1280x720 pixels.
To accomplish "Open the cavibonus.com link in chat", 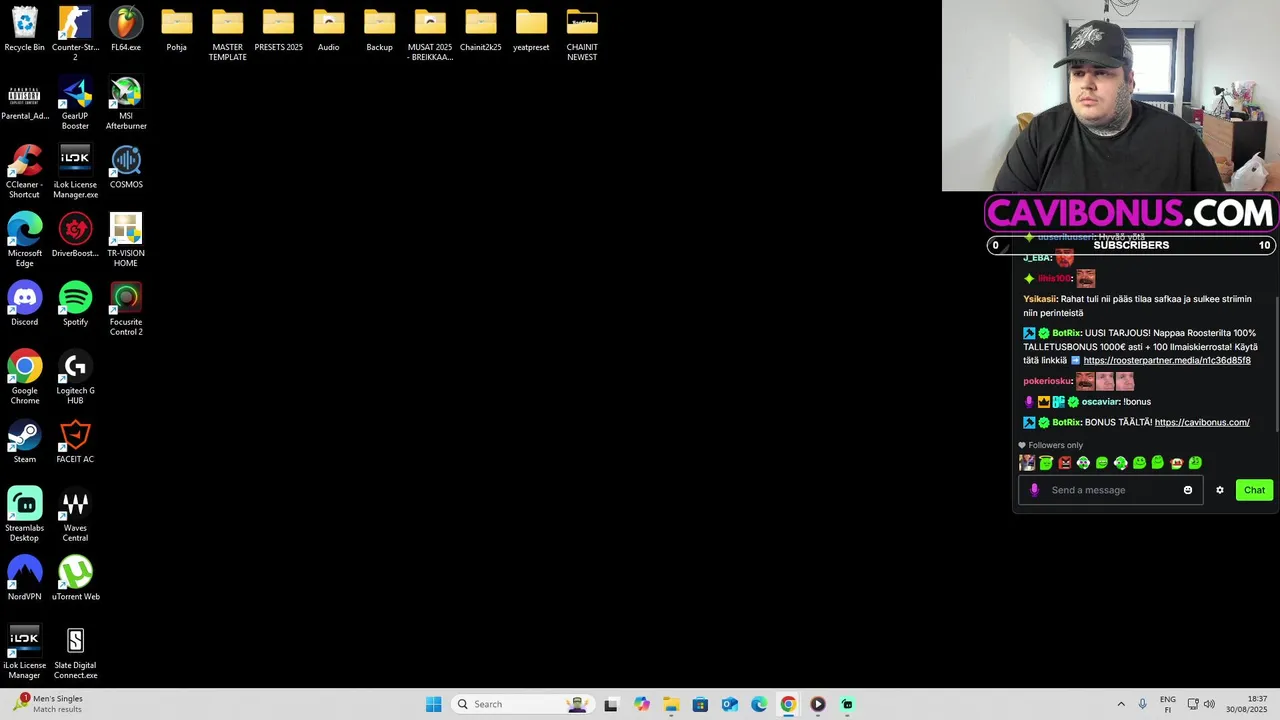I will tap(1202, 422).
